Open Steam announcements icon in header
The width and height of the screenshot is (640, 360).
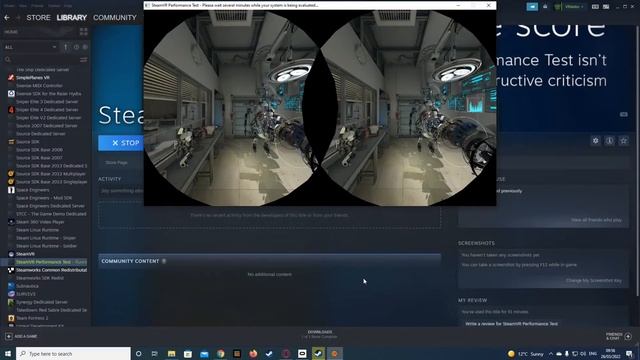point(532,7)
